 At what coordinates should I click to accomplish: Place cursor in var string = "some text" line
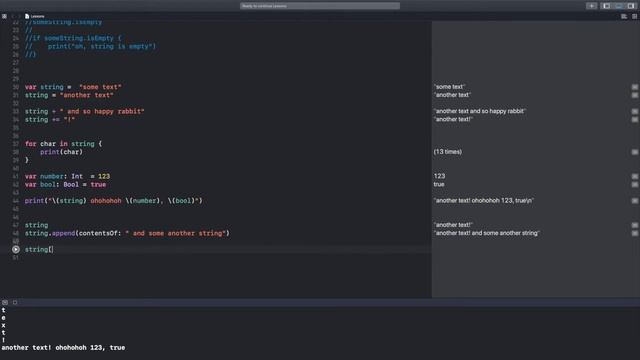pyautogui.click(x=73, y=87)
